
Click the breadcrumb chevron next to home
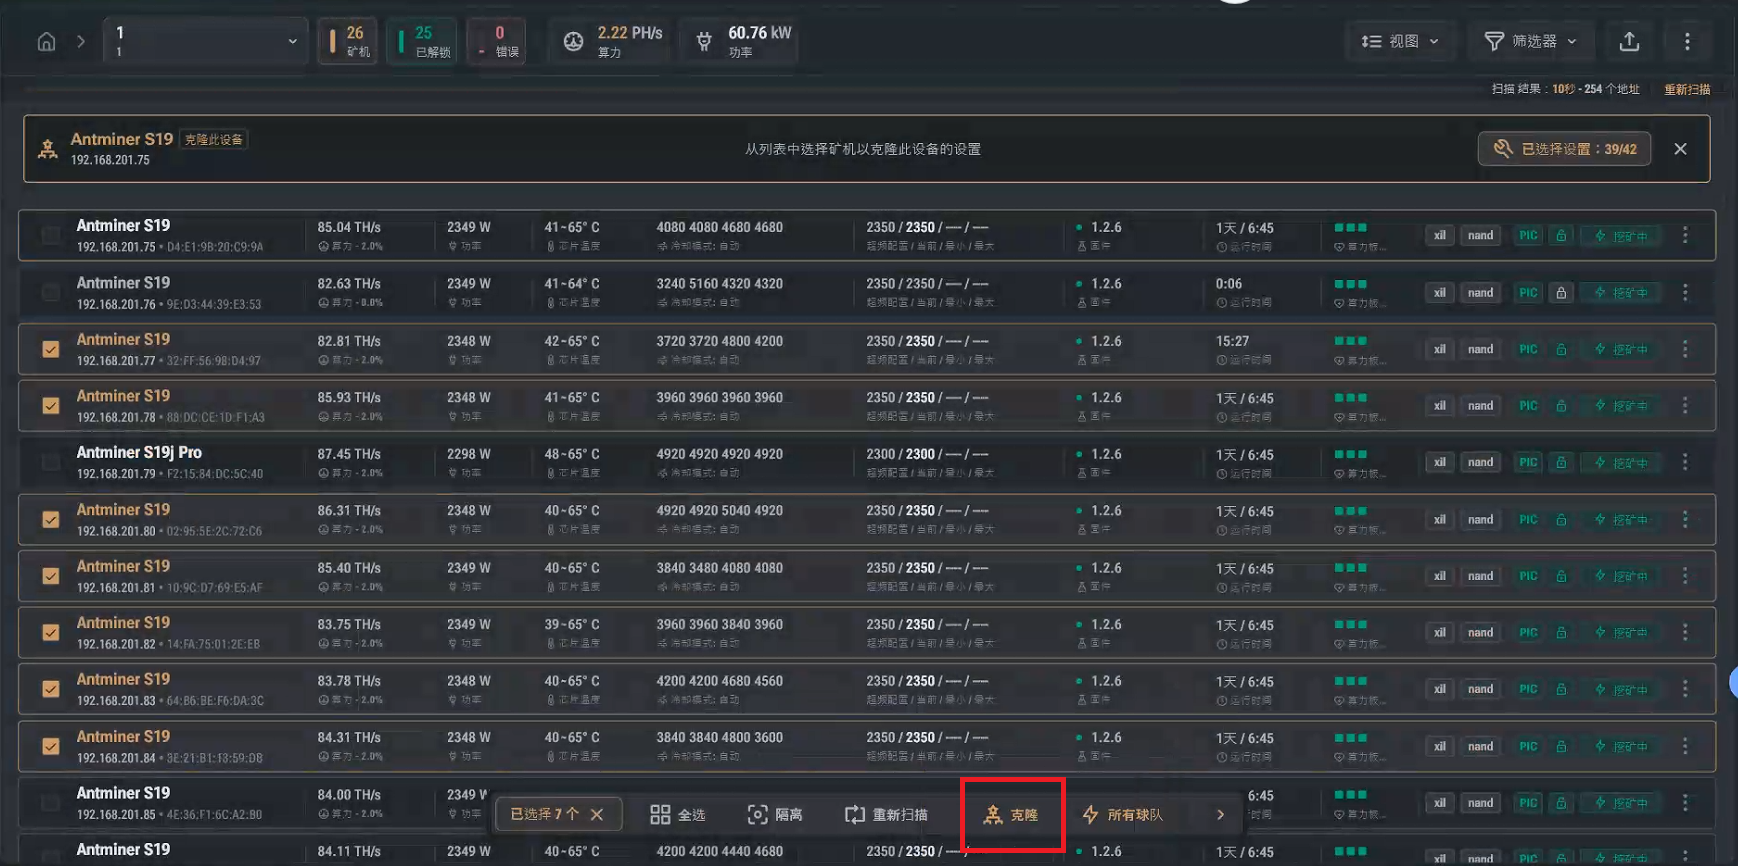coord(81,42)
